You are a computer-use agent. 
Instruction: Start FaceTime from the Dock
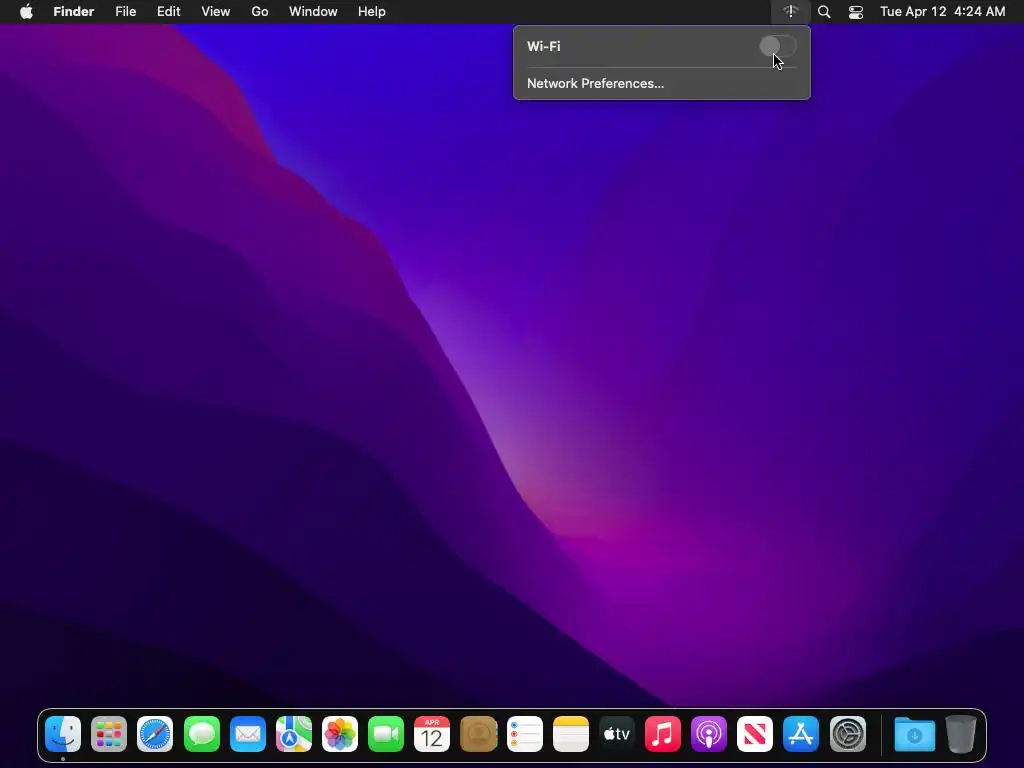(x=386, y=734)
